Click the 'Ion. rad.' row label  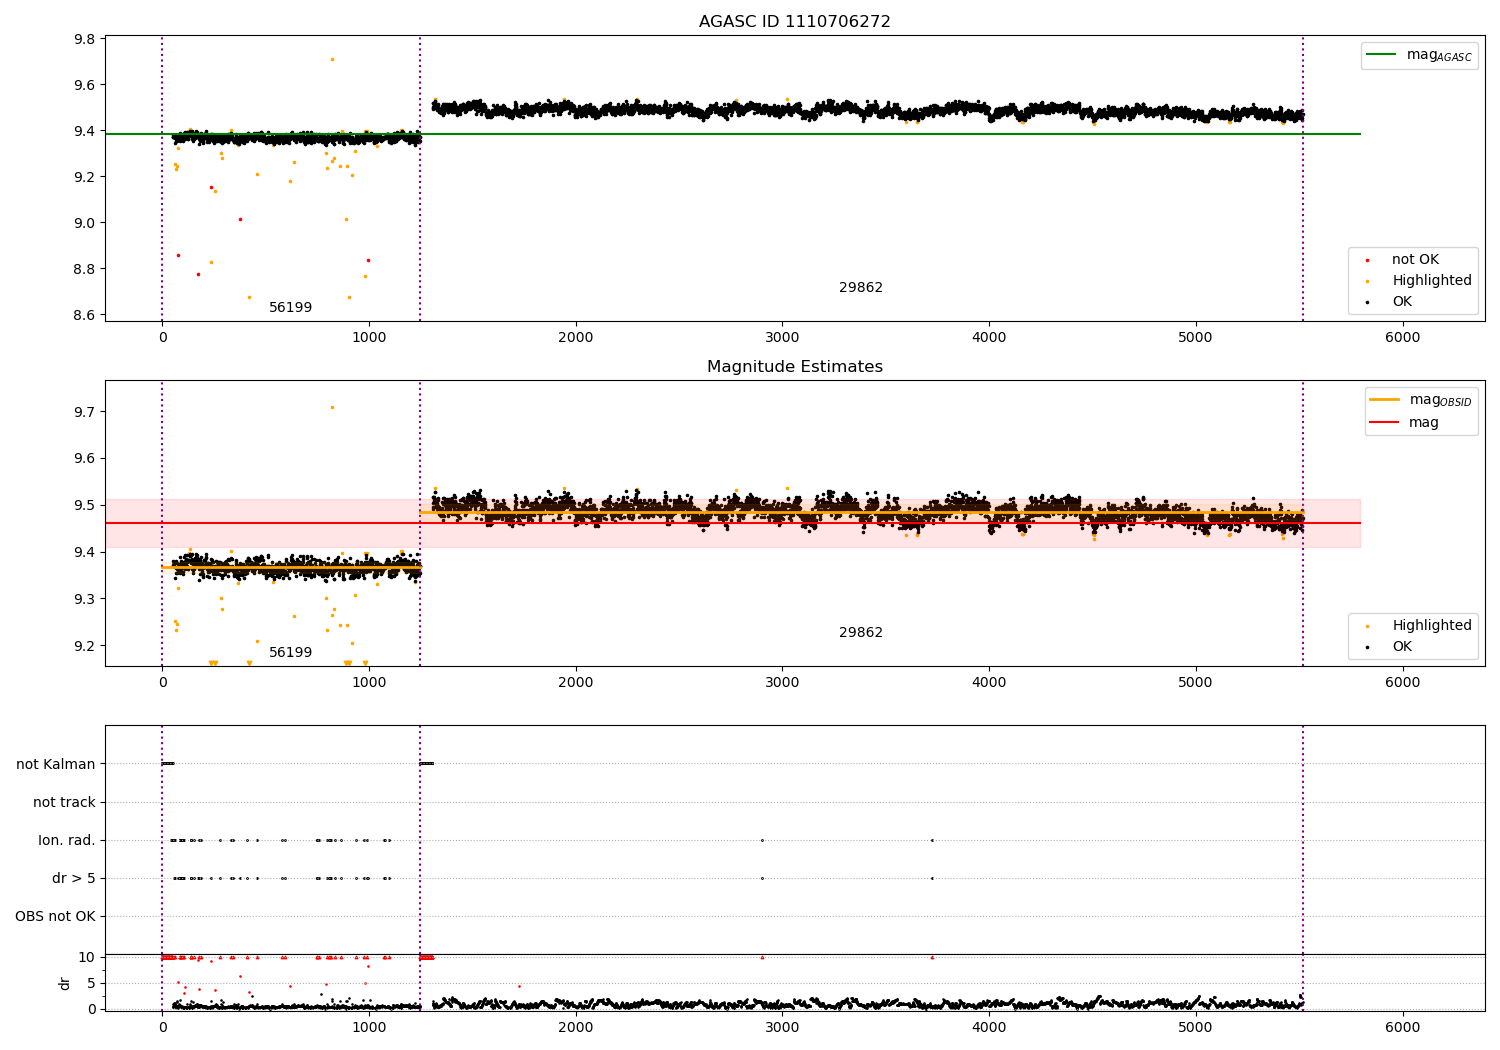point(67,841)
